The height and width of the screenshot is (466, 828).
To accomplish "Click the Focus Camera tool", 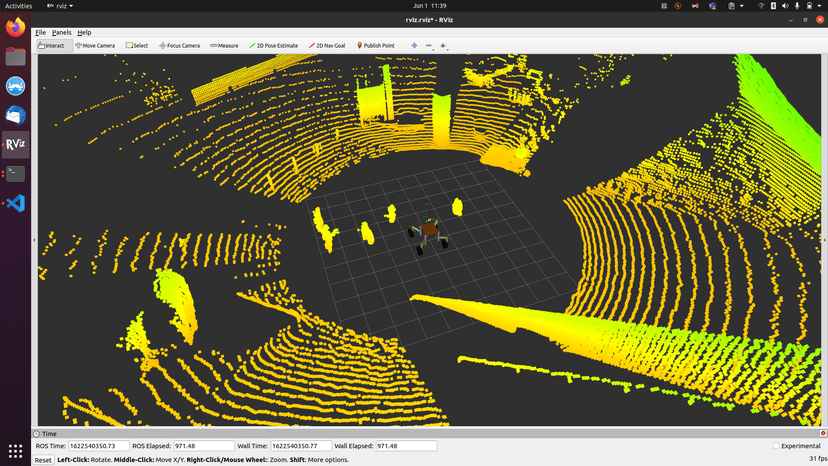I will 179,45.
